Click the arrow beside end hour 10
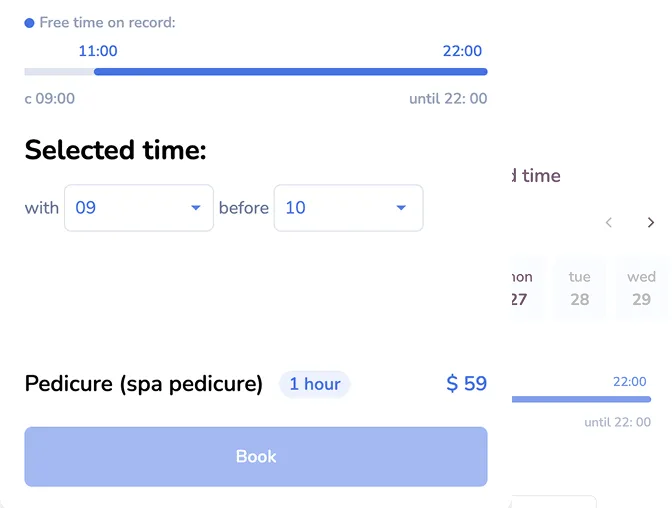 (x=401, y=208)
